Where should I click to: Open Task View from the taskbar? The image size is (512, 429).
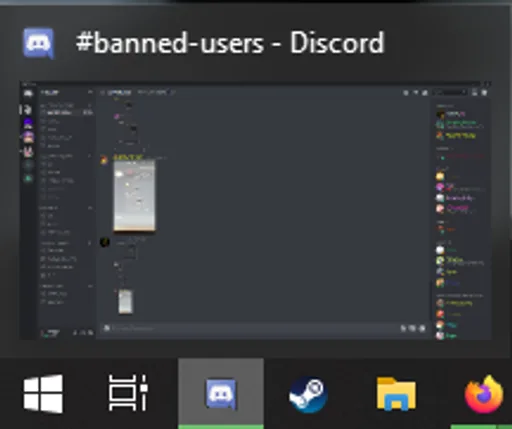click(128, 393)
